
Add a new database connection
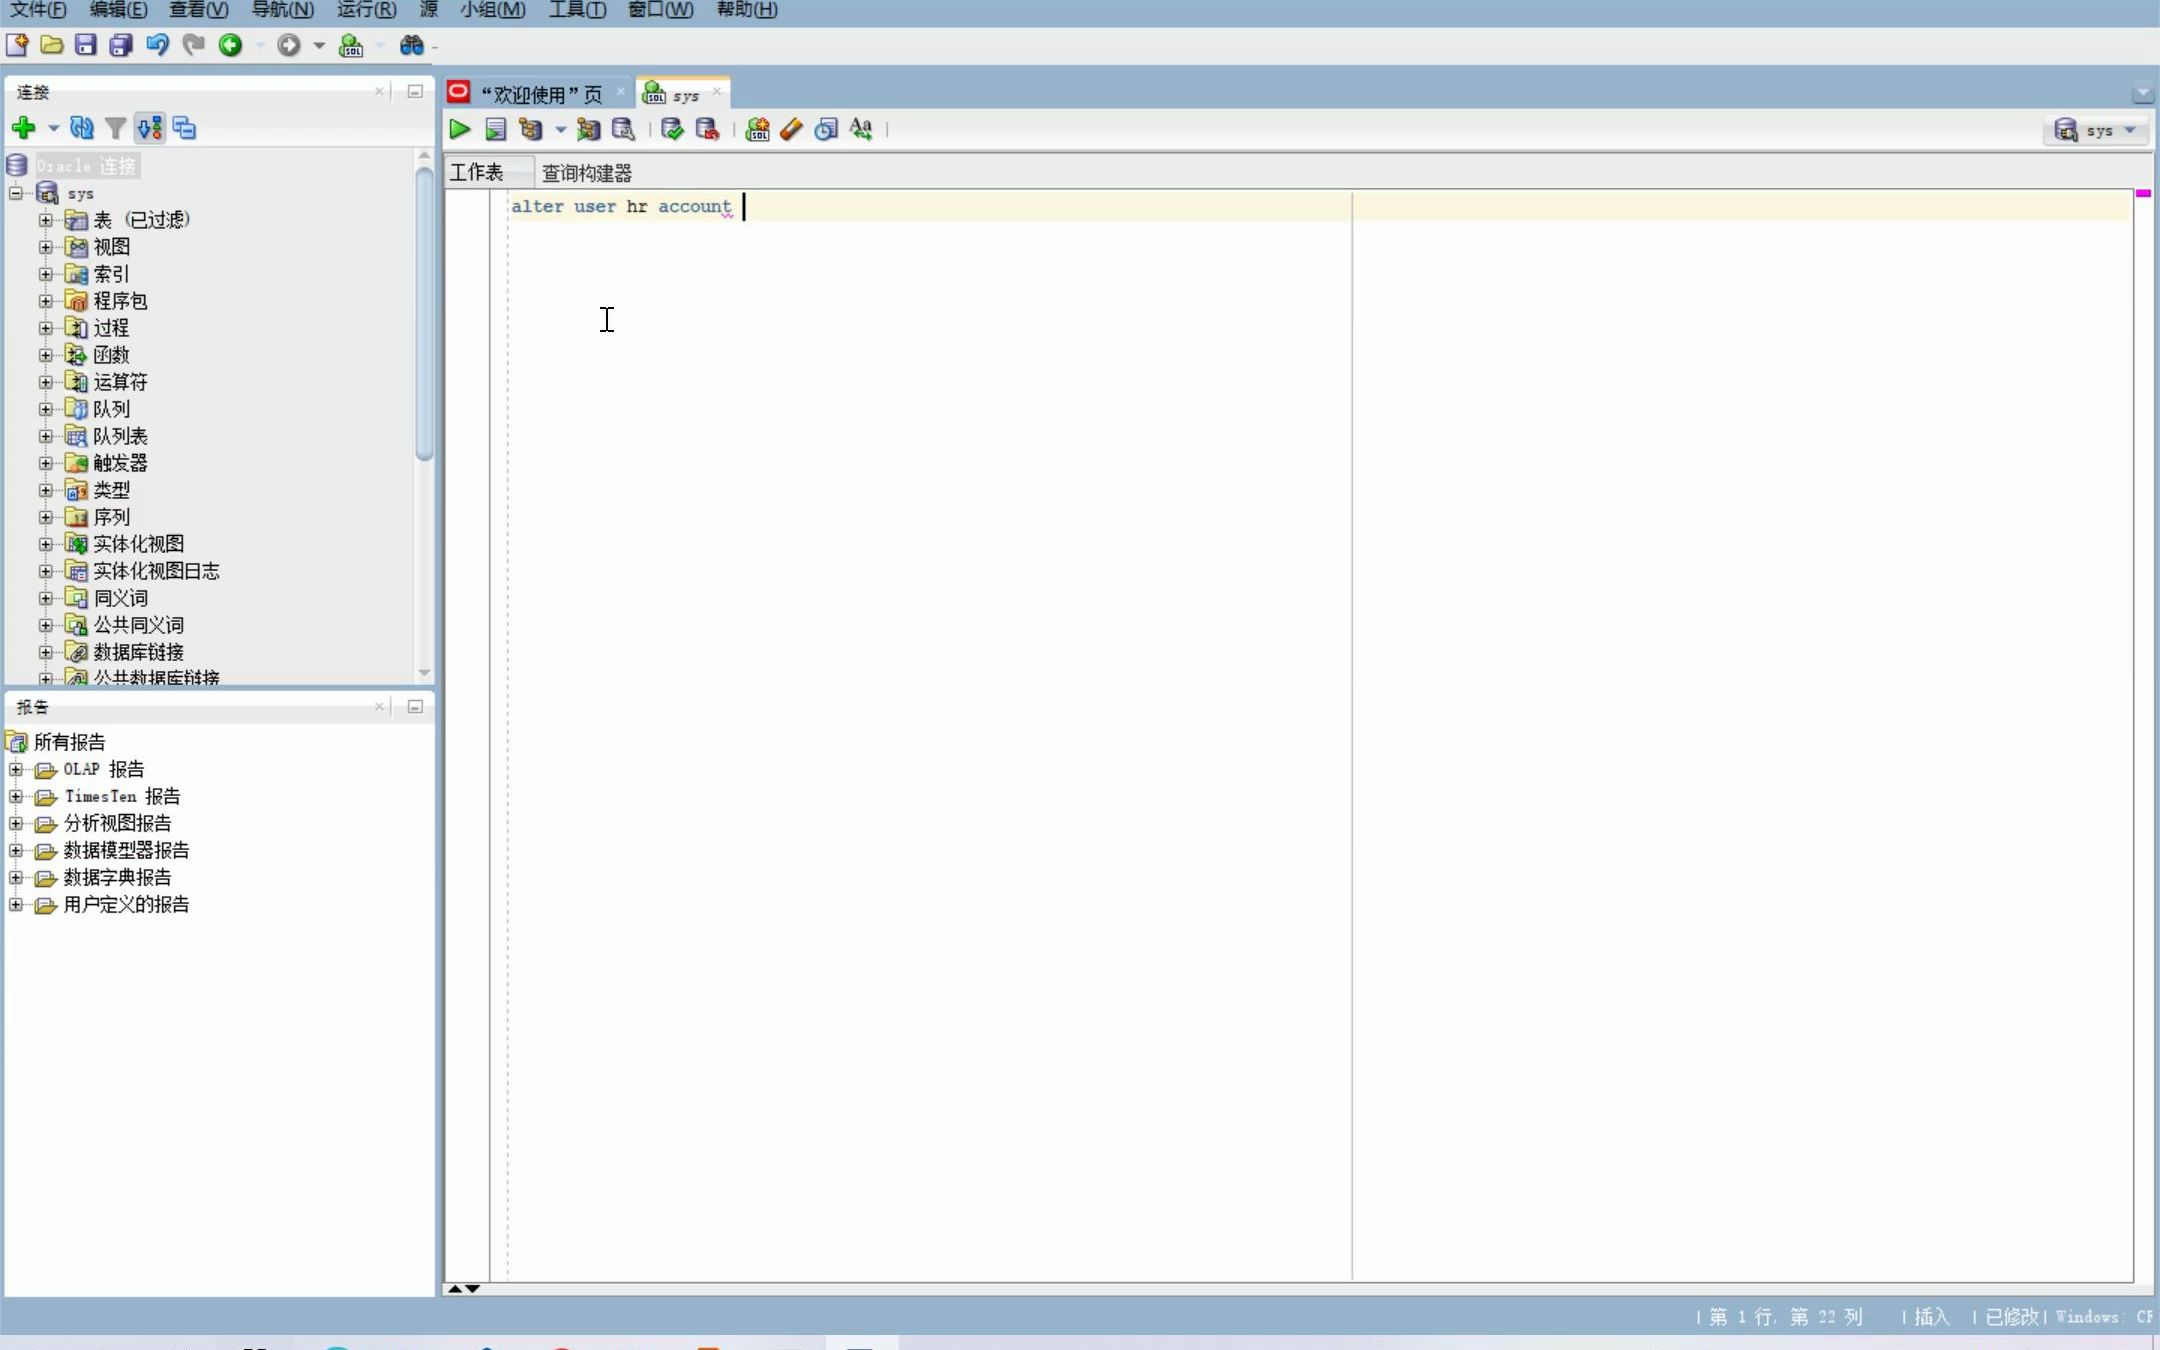click(x=23, y=128)
